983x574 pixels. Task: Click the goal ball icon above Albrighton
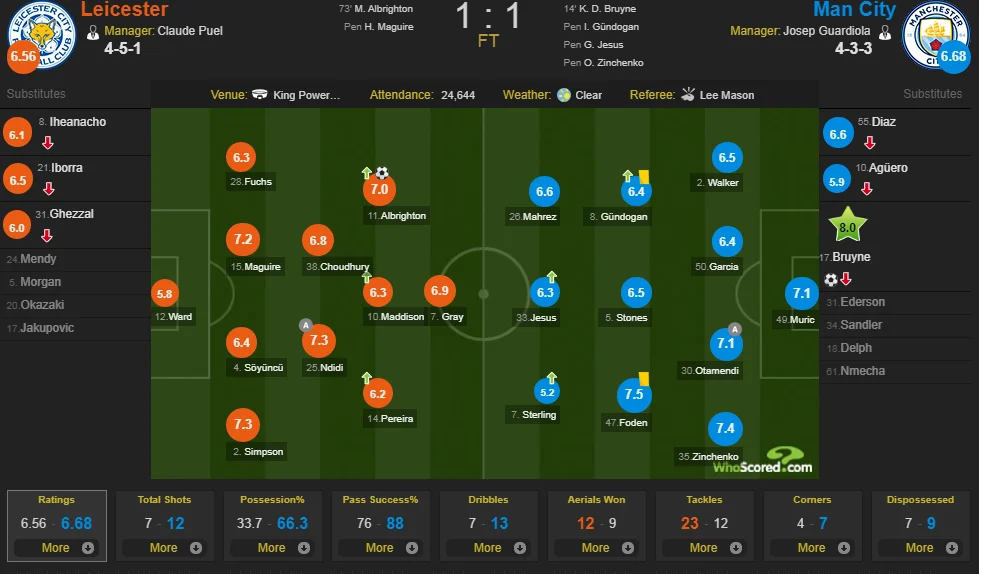pyautogui.click(x=382, y=173)
